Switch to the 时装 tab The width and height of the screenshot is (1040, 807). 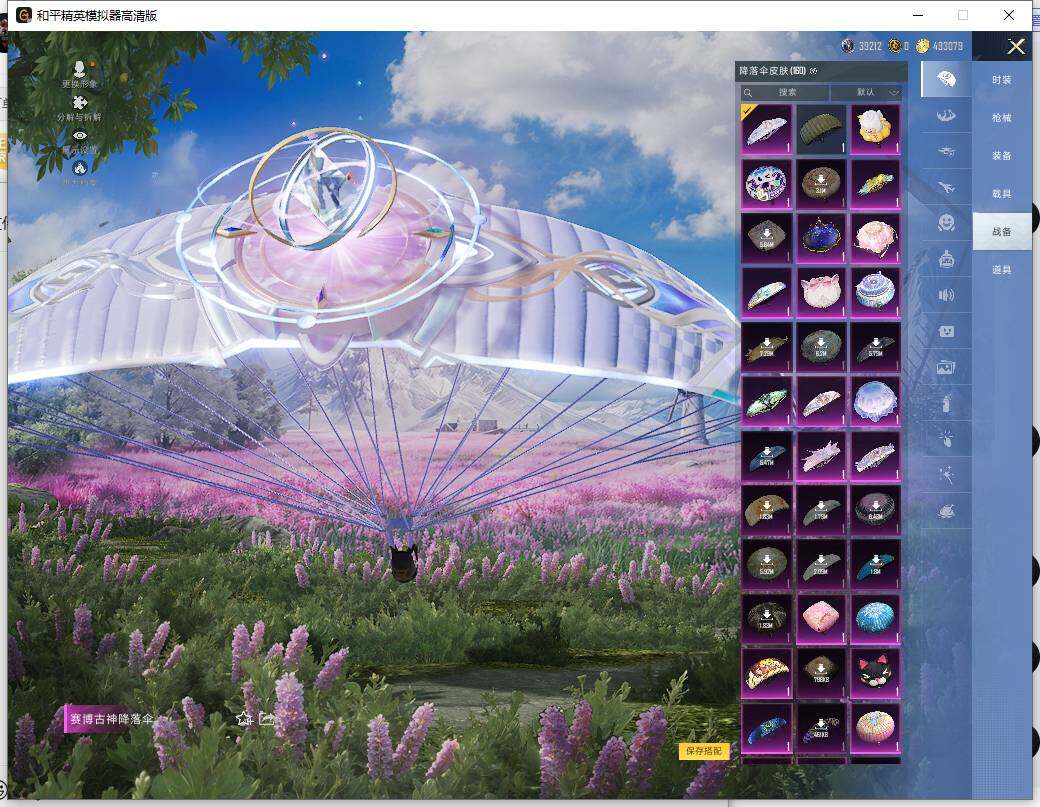pos(1001,80)
